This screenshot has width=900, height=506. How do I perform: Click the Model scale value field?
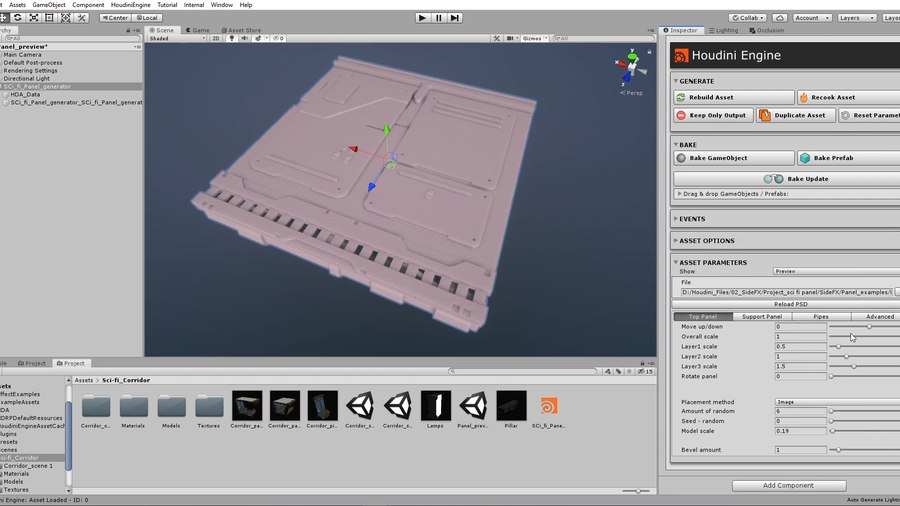tap(800, 431)
